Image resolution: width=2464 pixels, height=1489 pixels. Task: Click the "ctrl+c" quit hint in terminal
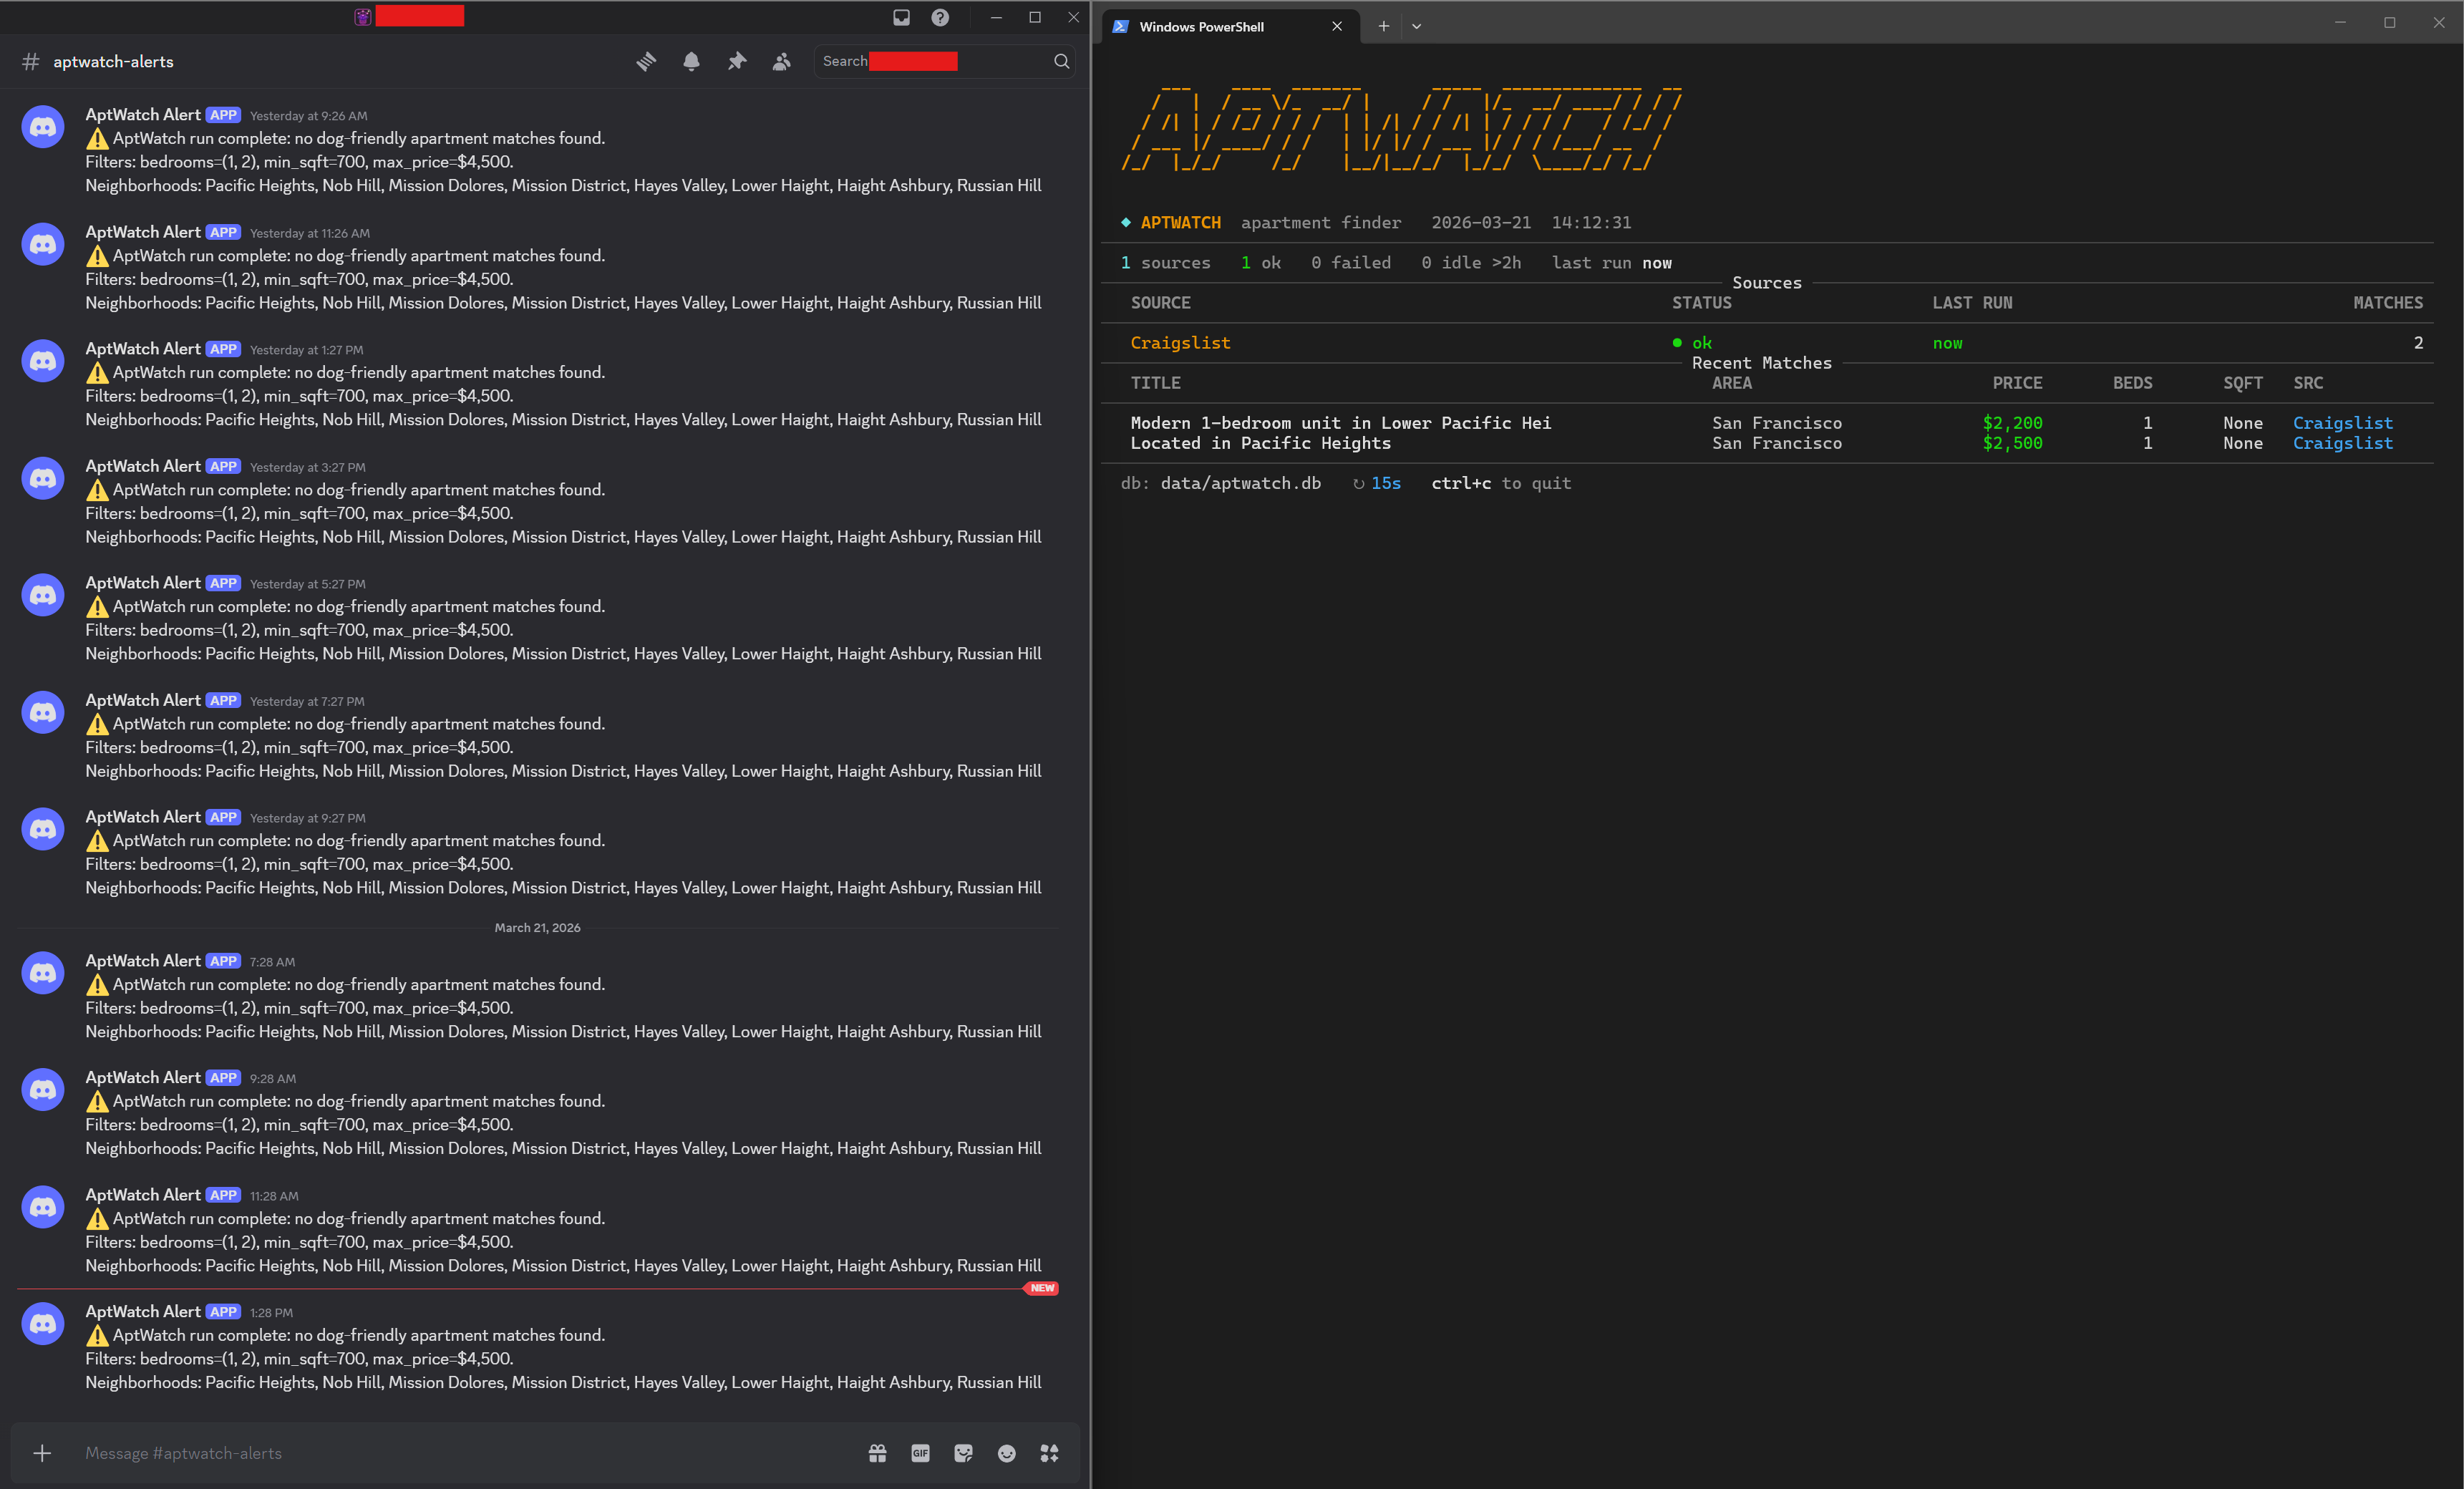[x=1461, y=483]
